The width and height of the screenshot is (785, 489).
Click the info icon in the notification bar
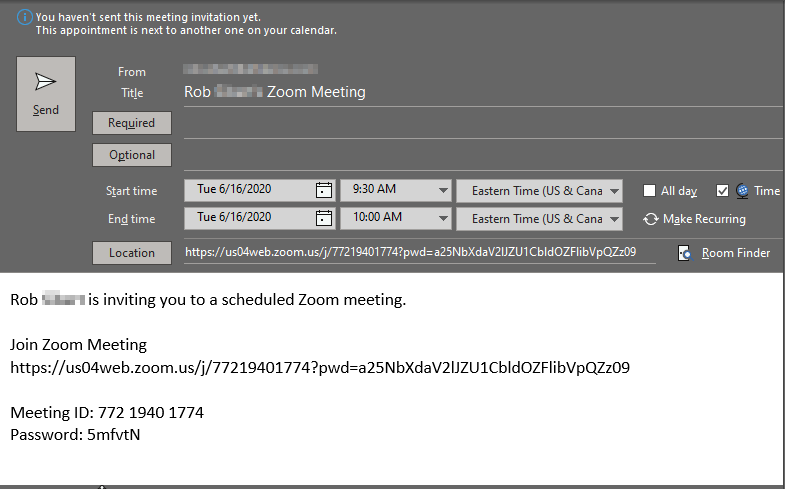[24, 17]
